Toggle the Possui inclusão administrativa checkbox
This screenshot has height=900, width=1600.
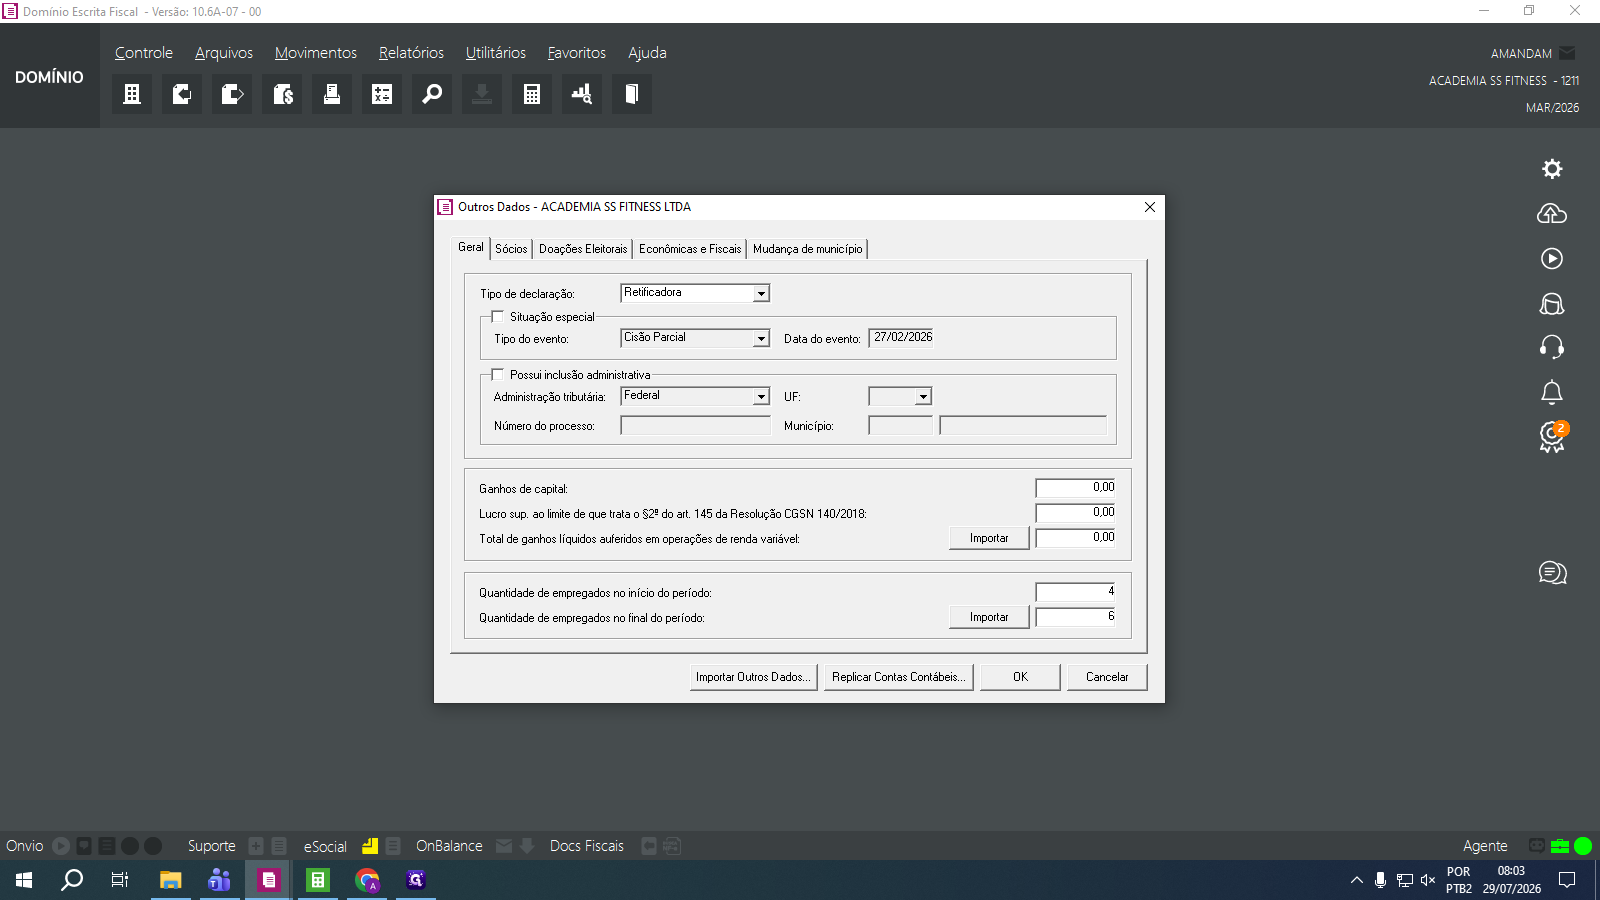(x=498, y=375)
